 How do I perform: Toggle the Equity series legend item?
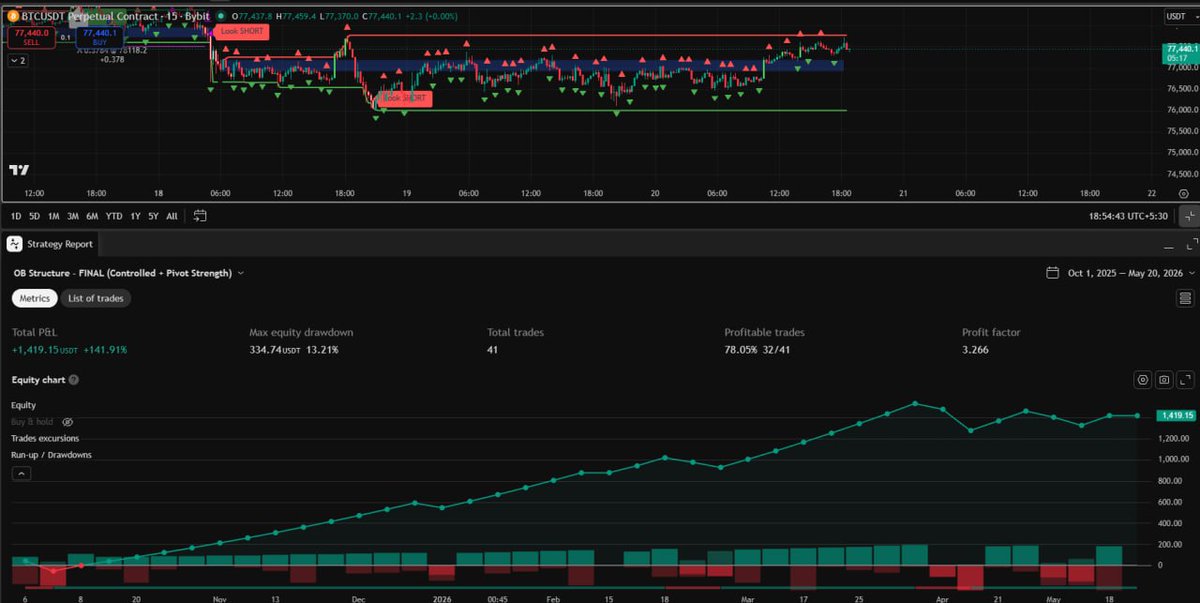tap(24, 405)
